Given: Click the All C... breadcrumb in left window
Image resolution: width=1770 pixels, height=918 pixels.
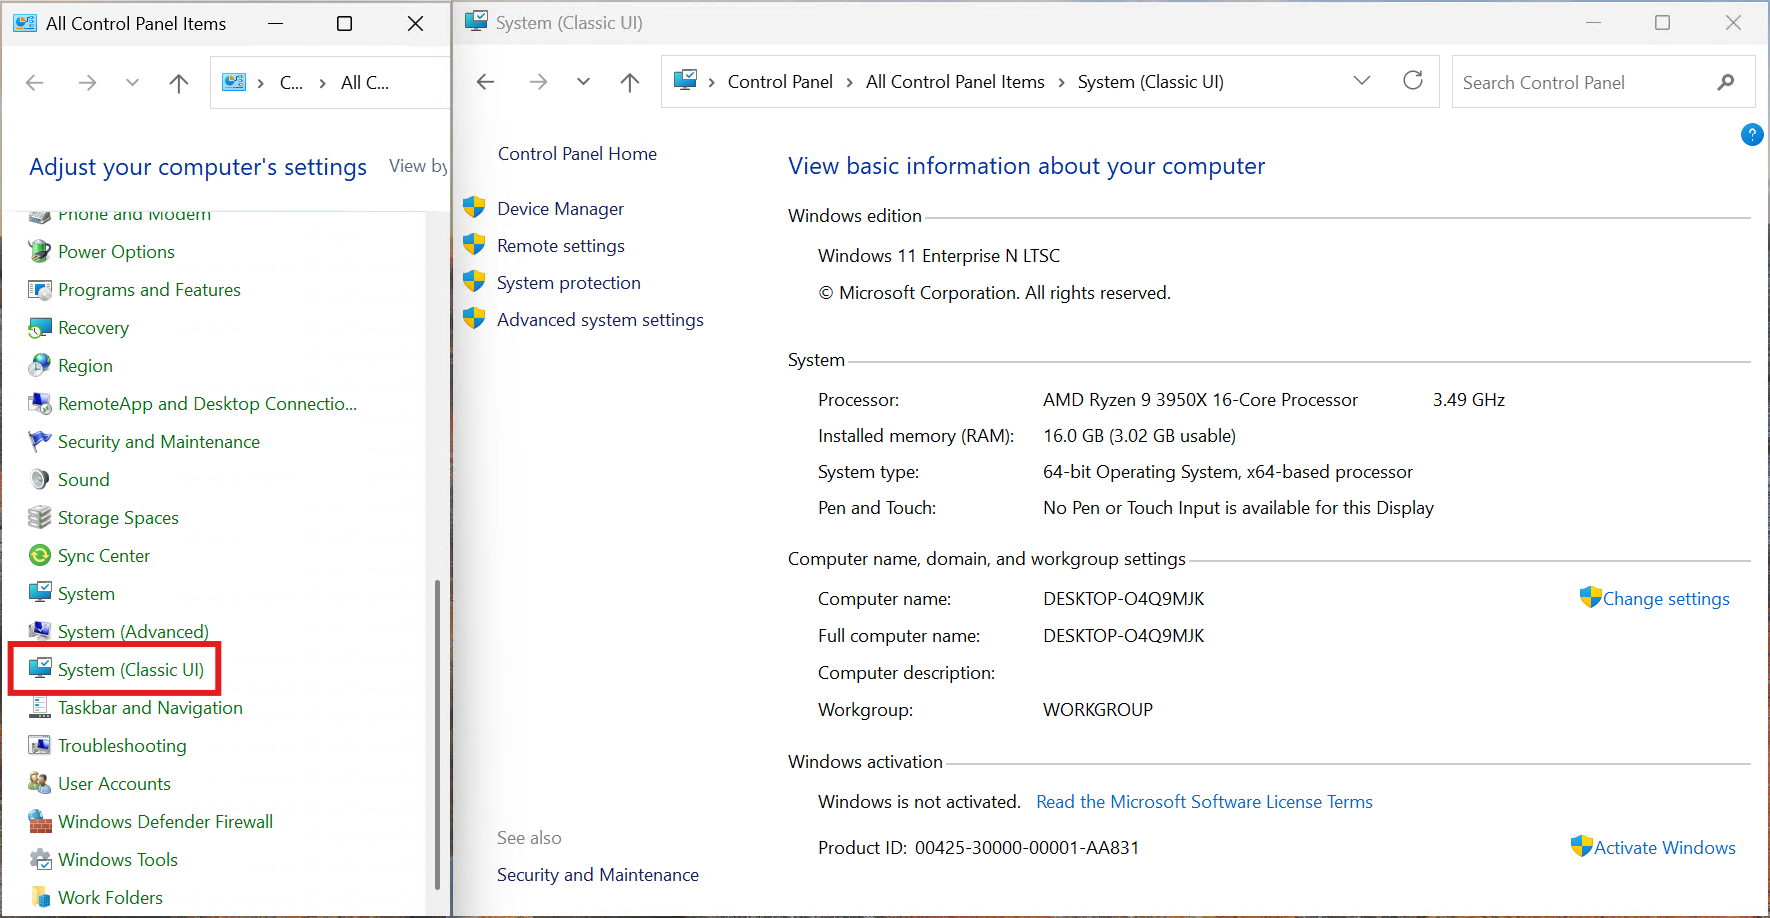Looking at the screenshot, I should pyautogui.click(x=365, y=83).
